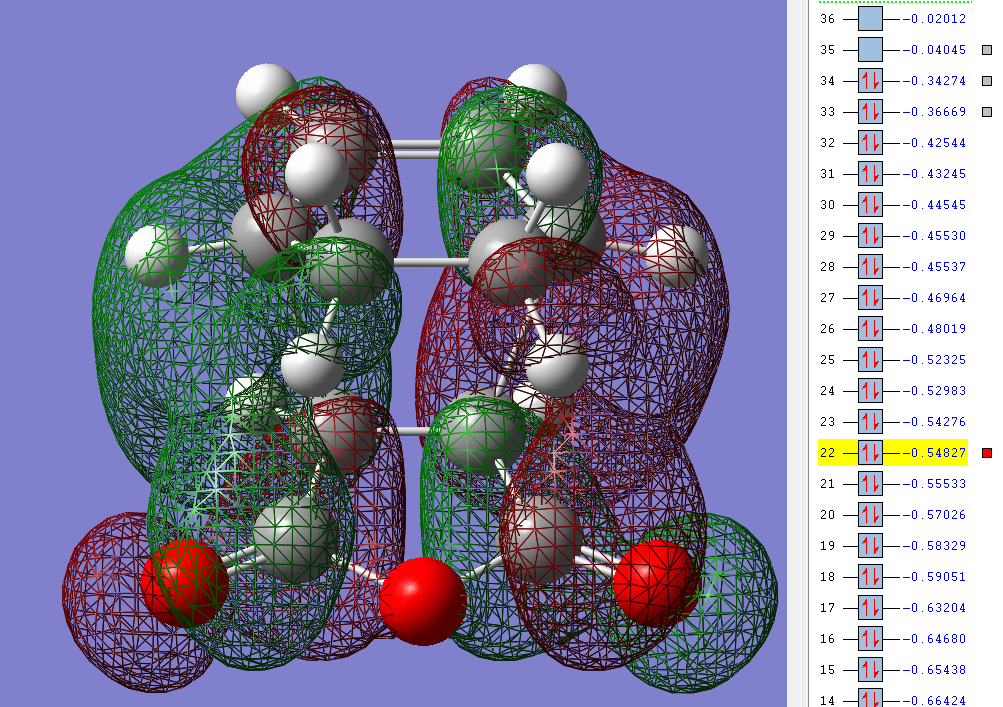This screenshot has height=707, width=1003.
Task: Select the energy value -0.42544
Action: click(x=935, y=143)
